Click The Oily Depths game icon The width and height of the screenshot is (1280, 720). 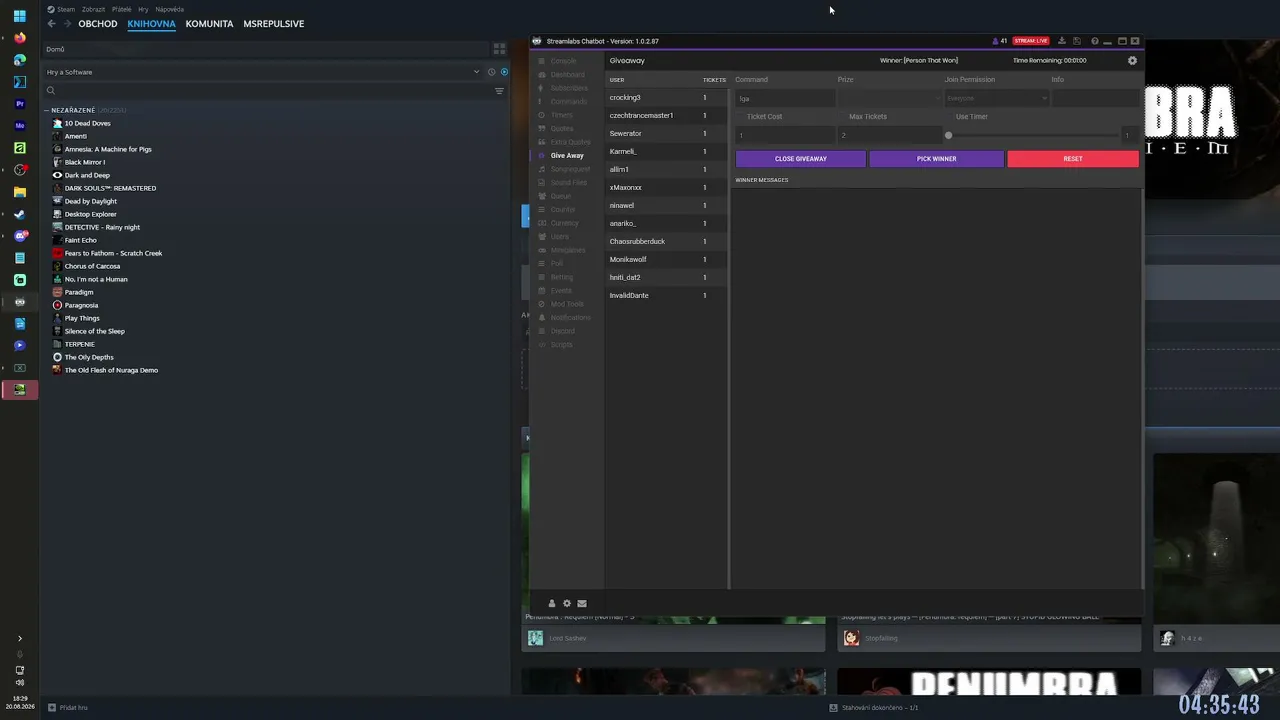click(x=58, y=357)
